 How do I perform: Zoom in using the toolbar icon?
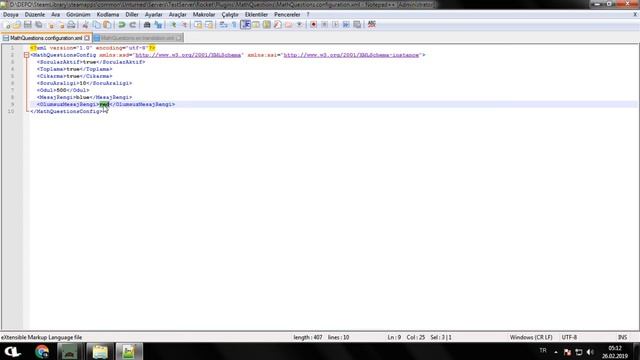point(173,25)
